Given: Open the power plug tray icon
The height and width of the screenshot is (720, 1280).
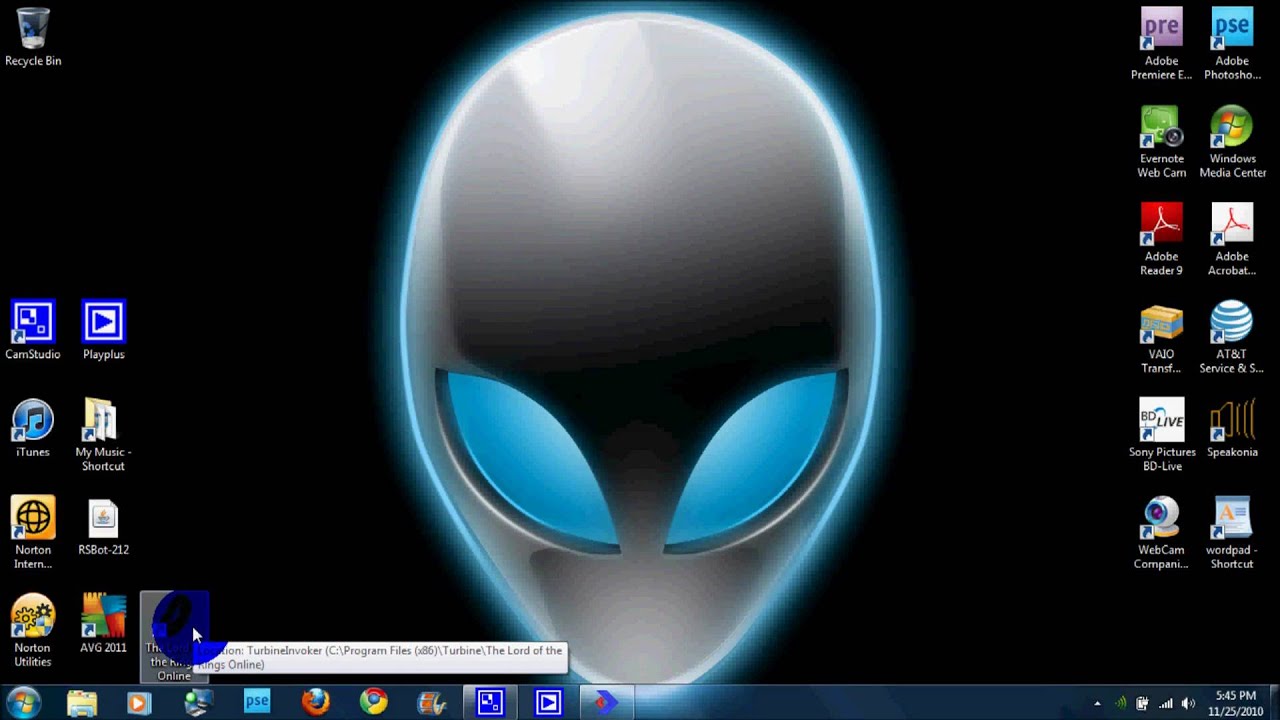Looking at the screenshot, I should [x=1142, y=703].
